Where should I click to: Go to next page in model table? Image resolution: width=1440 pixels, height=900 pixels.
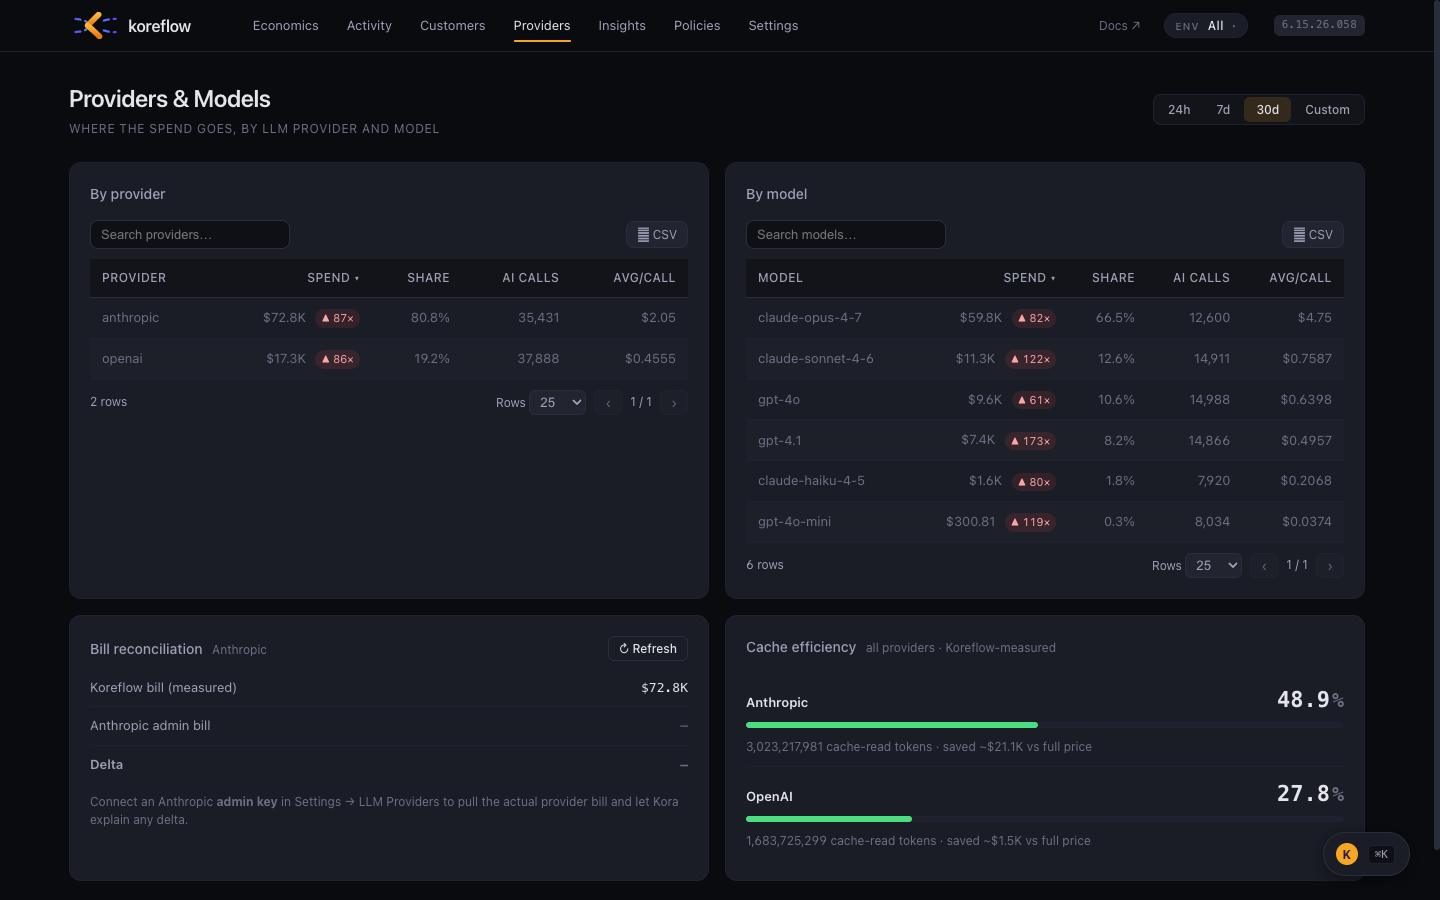(1330, 566)
